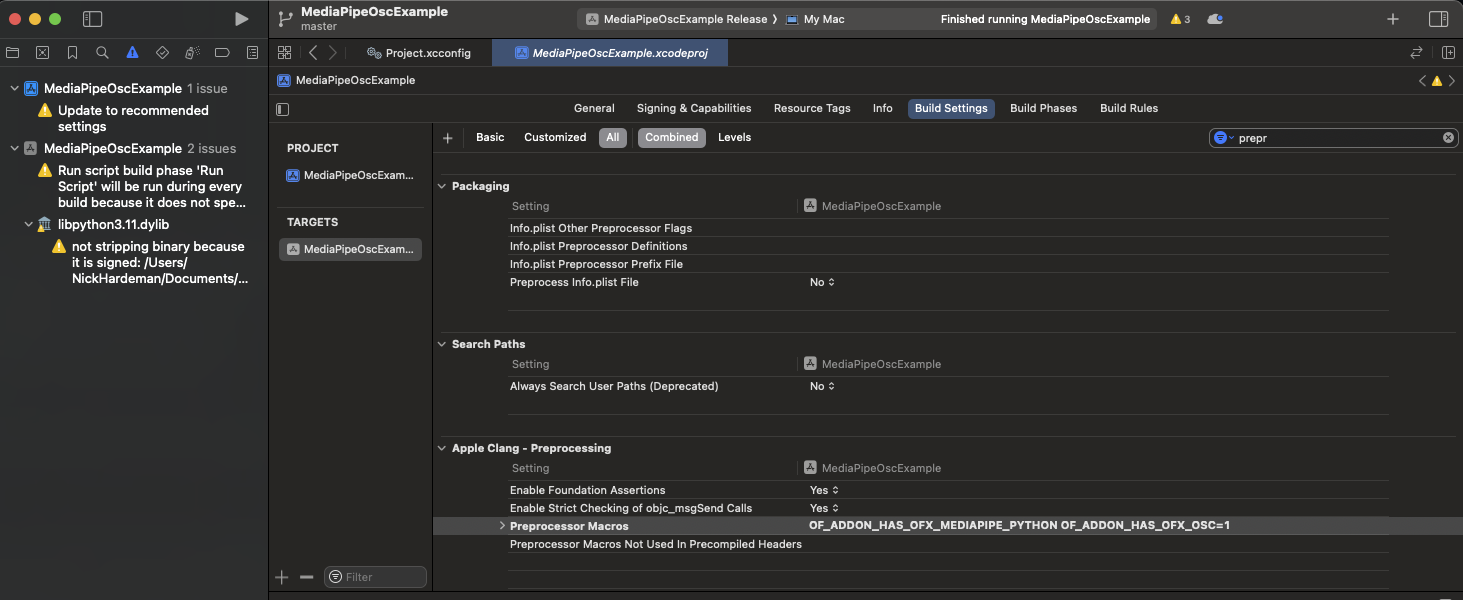Switch to Project.xcconfig tab
Image resolution: width=1463 pixels, height=600 pixels.
pos(418,53)
